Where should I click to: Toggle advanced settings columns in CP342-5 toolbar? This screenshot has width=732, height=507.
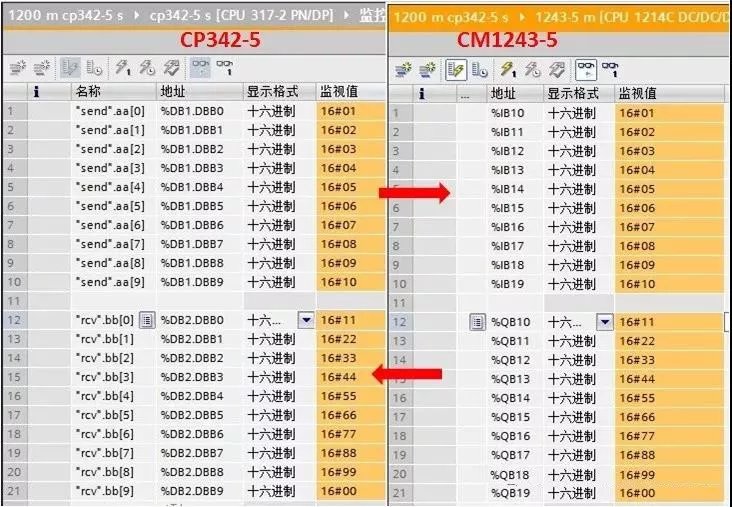[94, 68]
